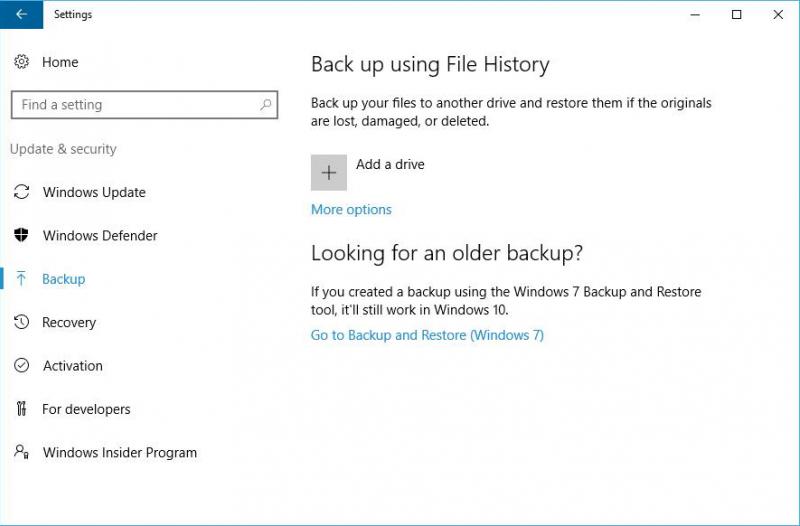Open Windows Insider Program settings
This screenshot has width=800, height=526.
coord(120,452)
